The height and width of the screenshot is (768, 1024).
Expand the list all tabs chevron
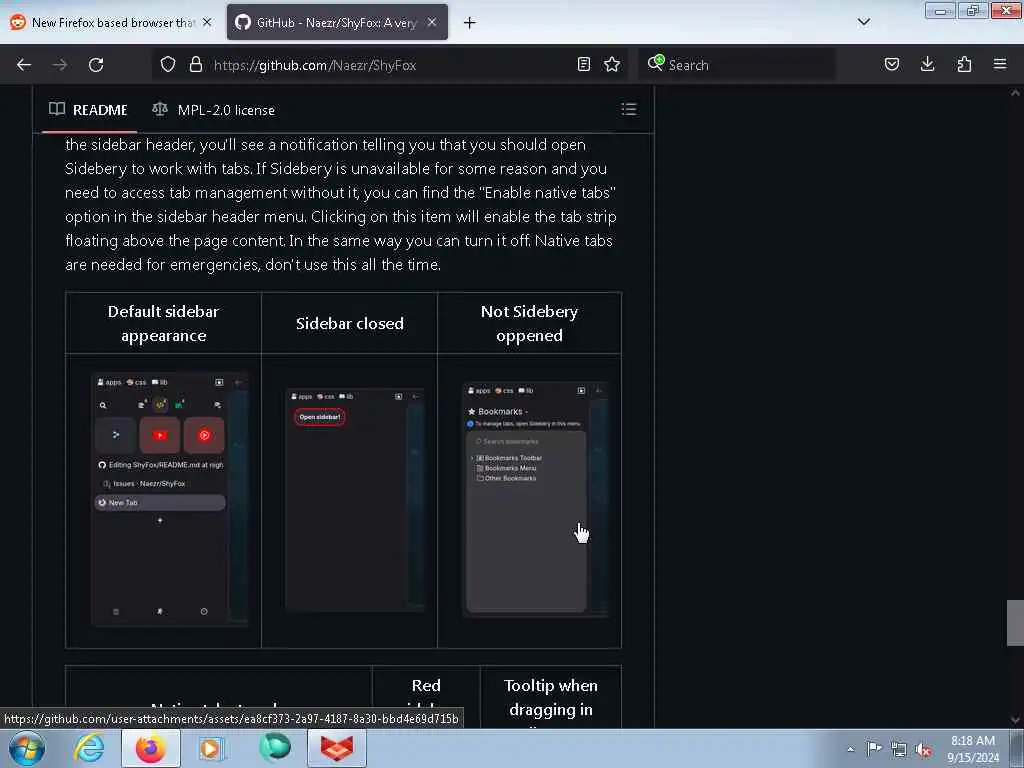(x=864, y=22)
